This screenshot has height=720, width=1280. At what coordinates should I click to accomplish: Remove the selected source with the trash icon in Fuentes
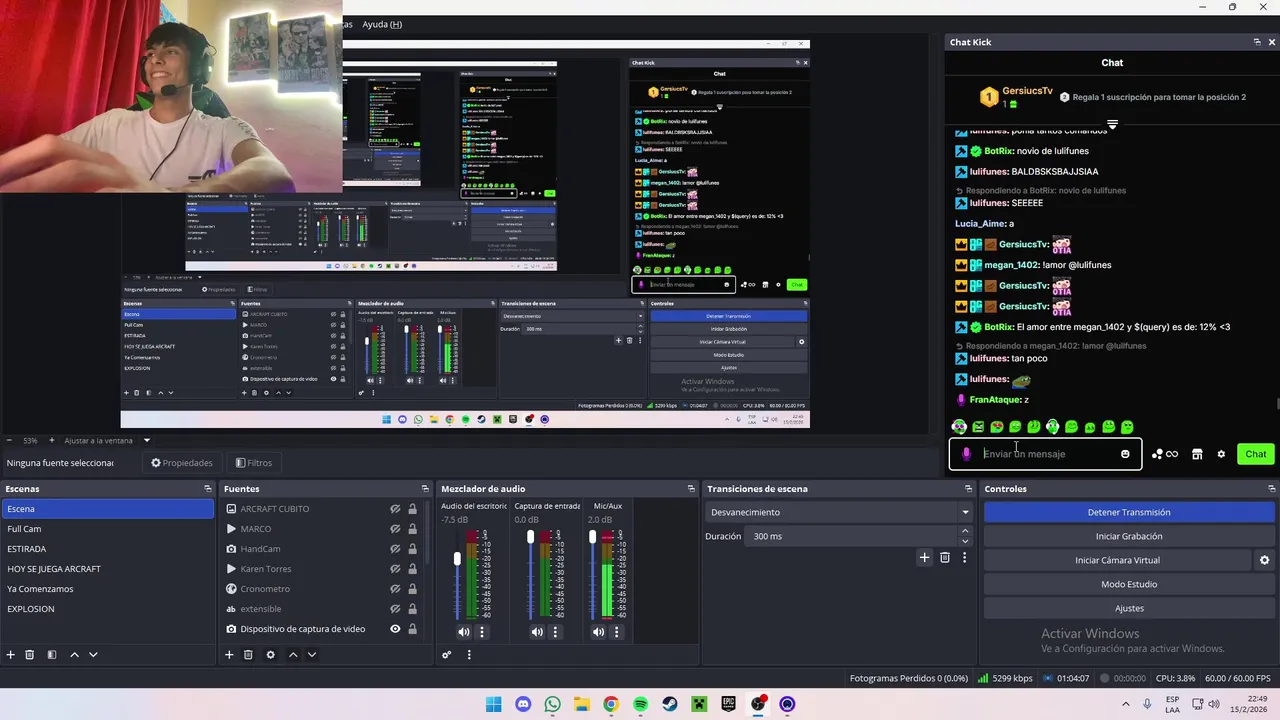coord(248,655)
